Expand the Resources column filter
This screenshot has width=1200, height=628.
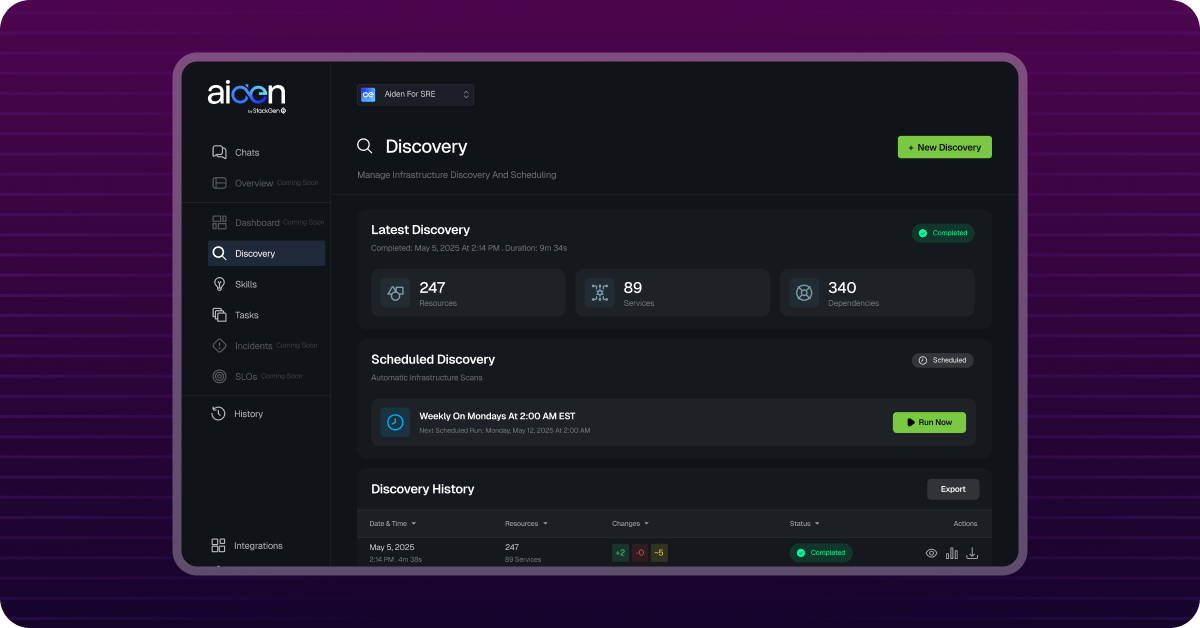click(545, 524)
